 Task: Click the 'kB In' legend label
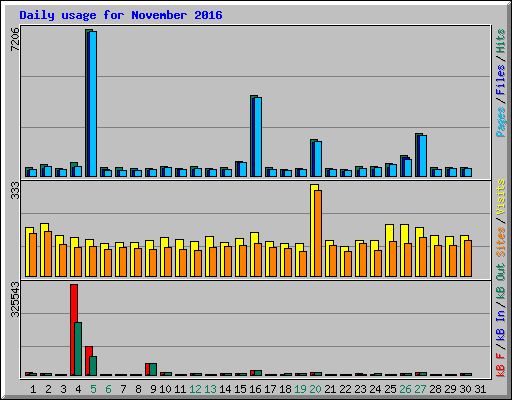tap(500, 325)
